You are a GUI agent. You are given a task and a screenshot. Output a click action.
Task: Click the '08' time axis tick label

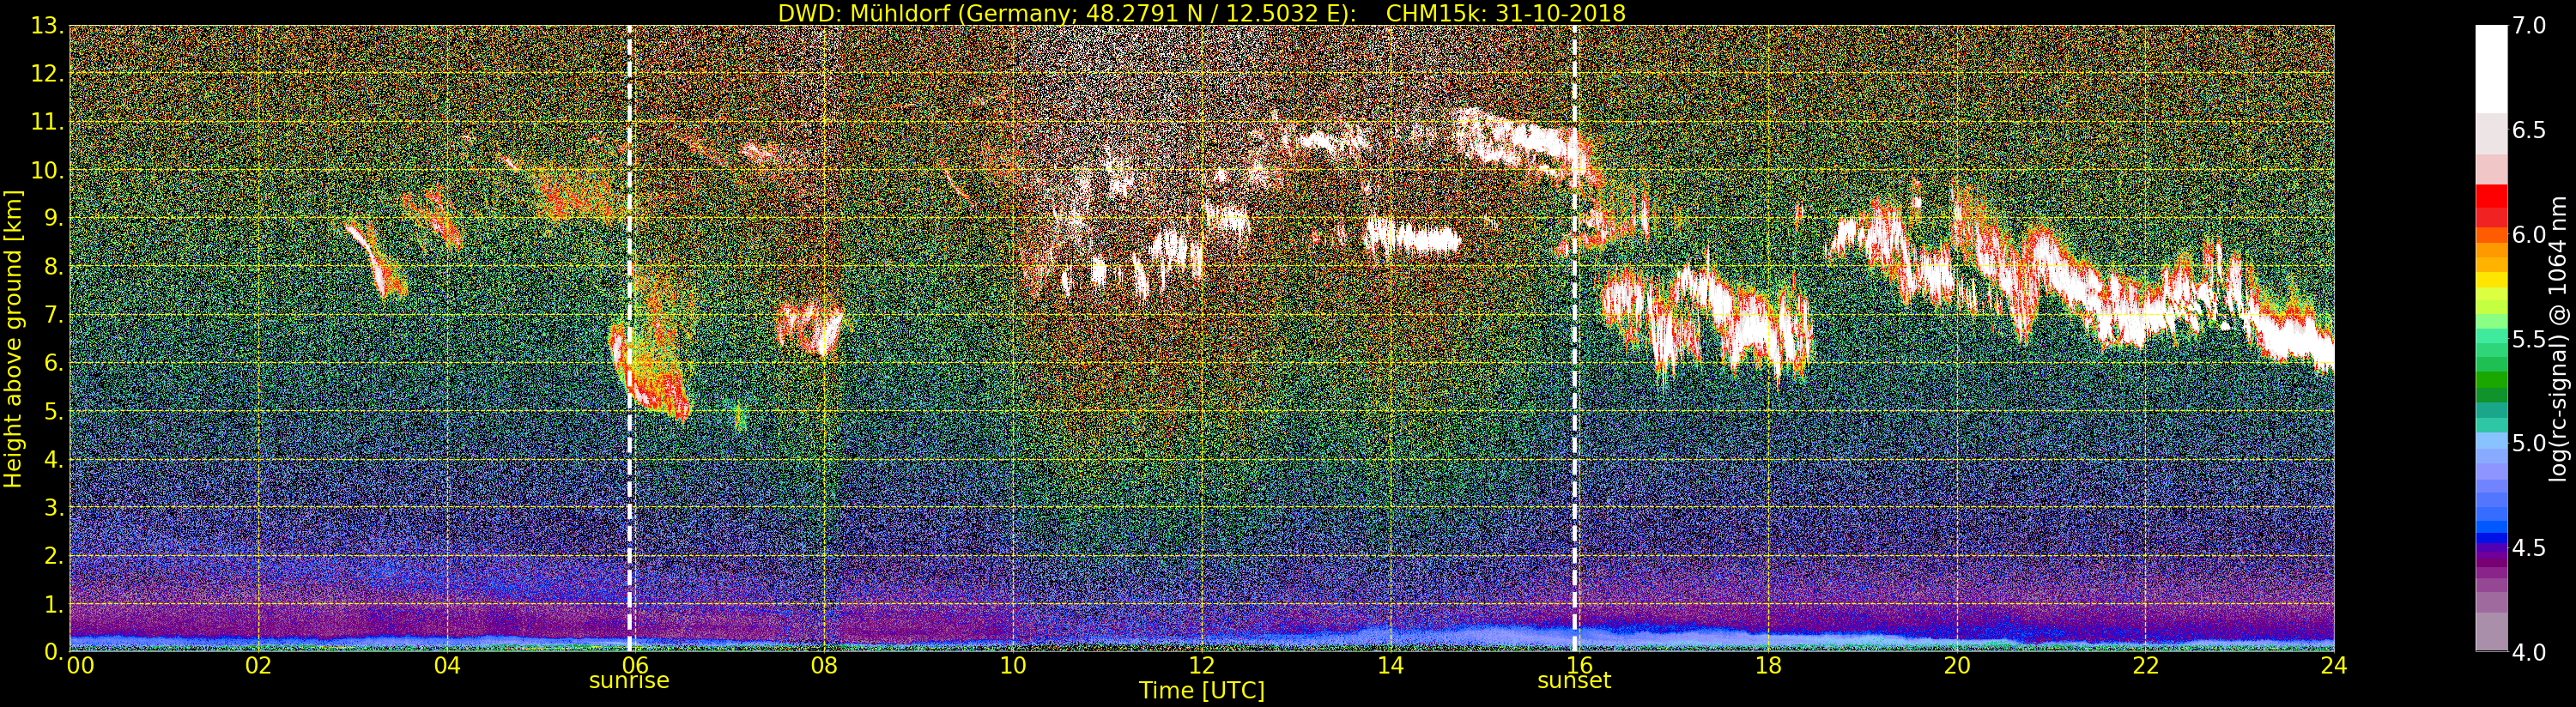(x=824, y=665)
